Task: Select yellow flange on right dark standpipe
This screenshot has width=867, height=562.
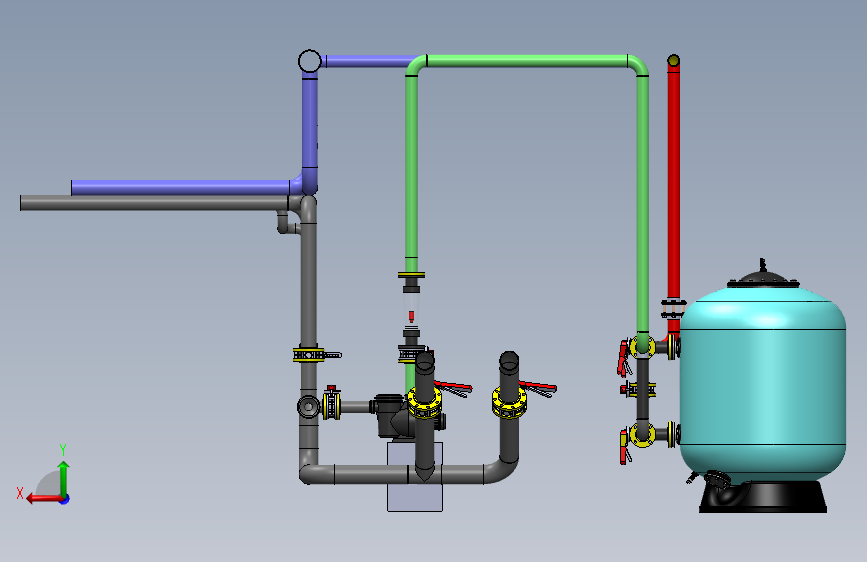Action: (x=509, y=402)
